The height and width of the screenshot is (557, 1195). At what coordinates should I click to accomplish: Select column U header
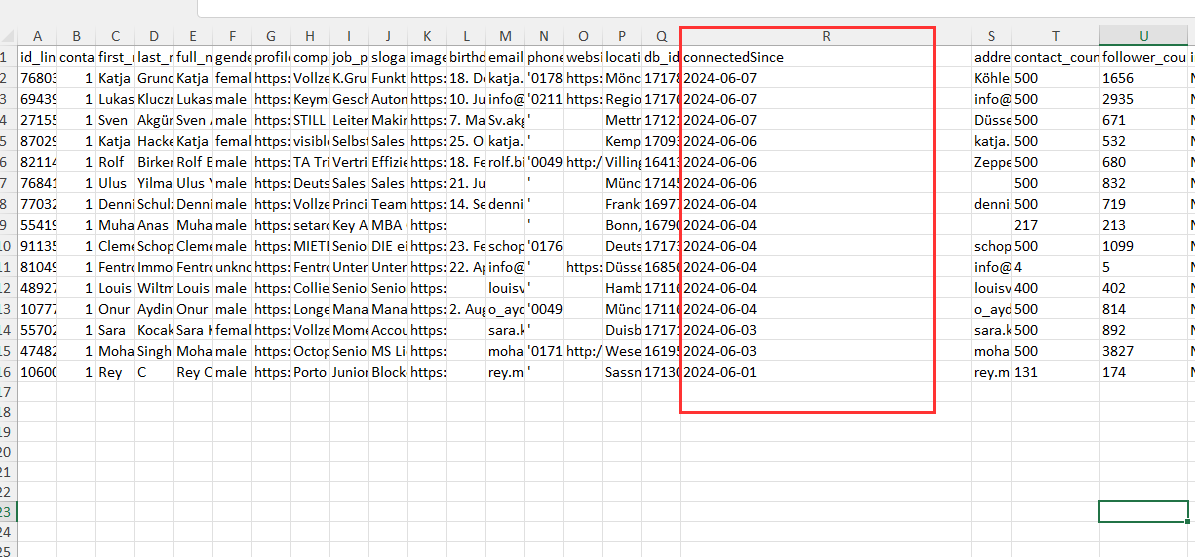coord(1143,36)
